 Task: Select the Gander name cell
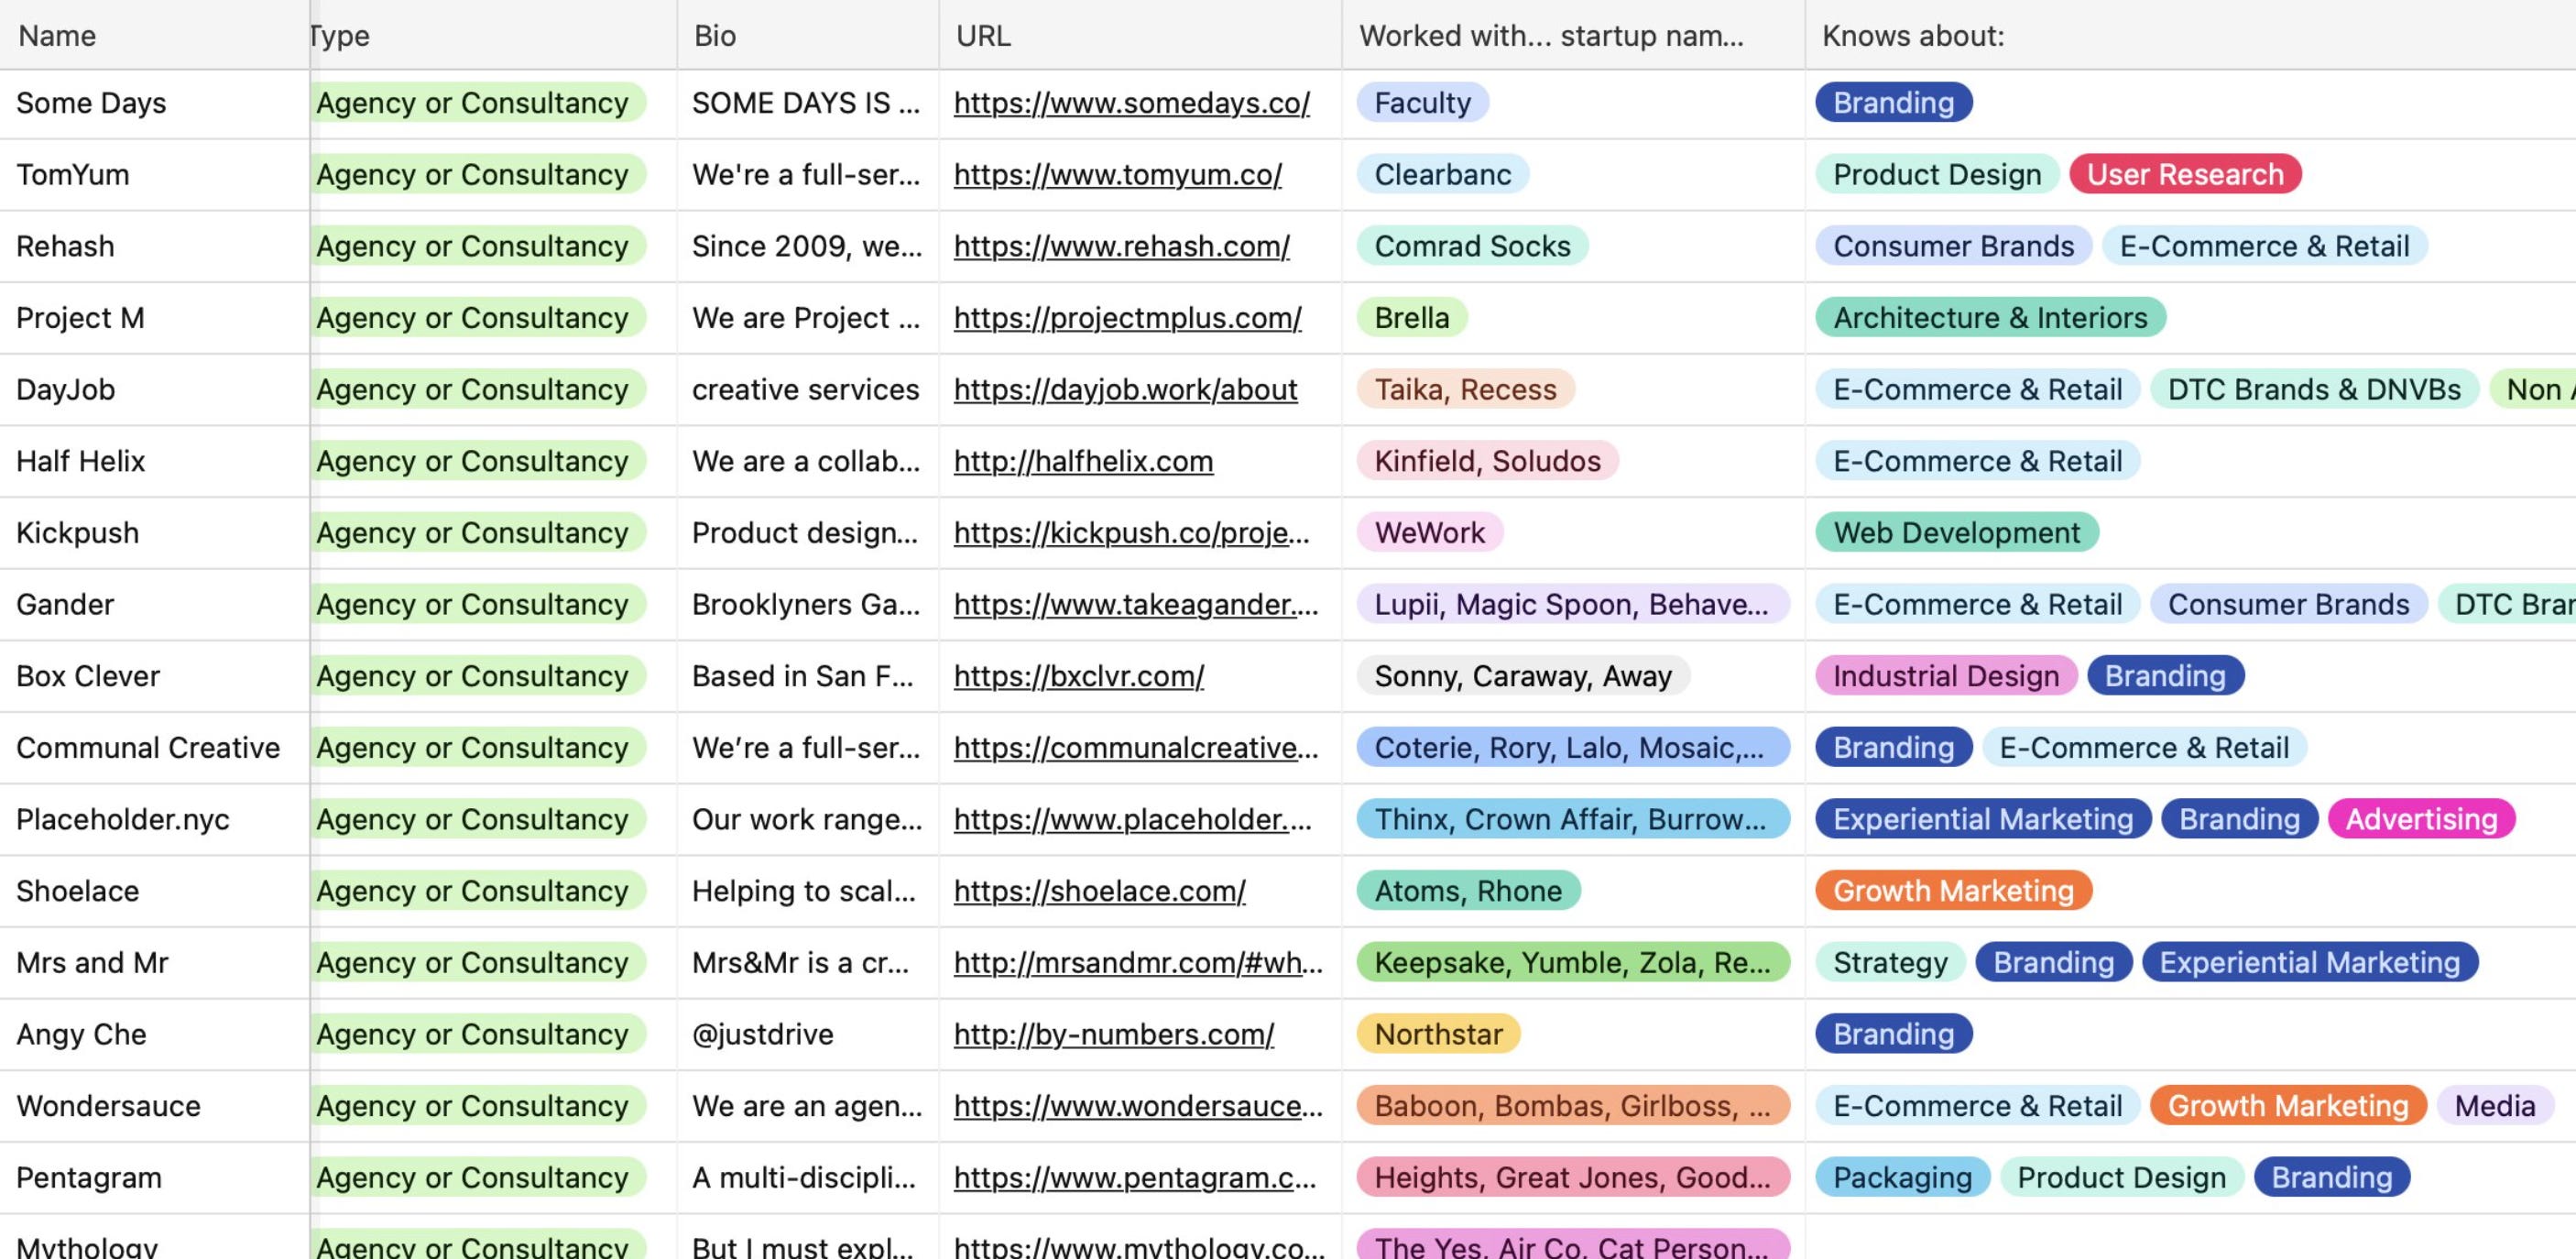coord(155,605)
